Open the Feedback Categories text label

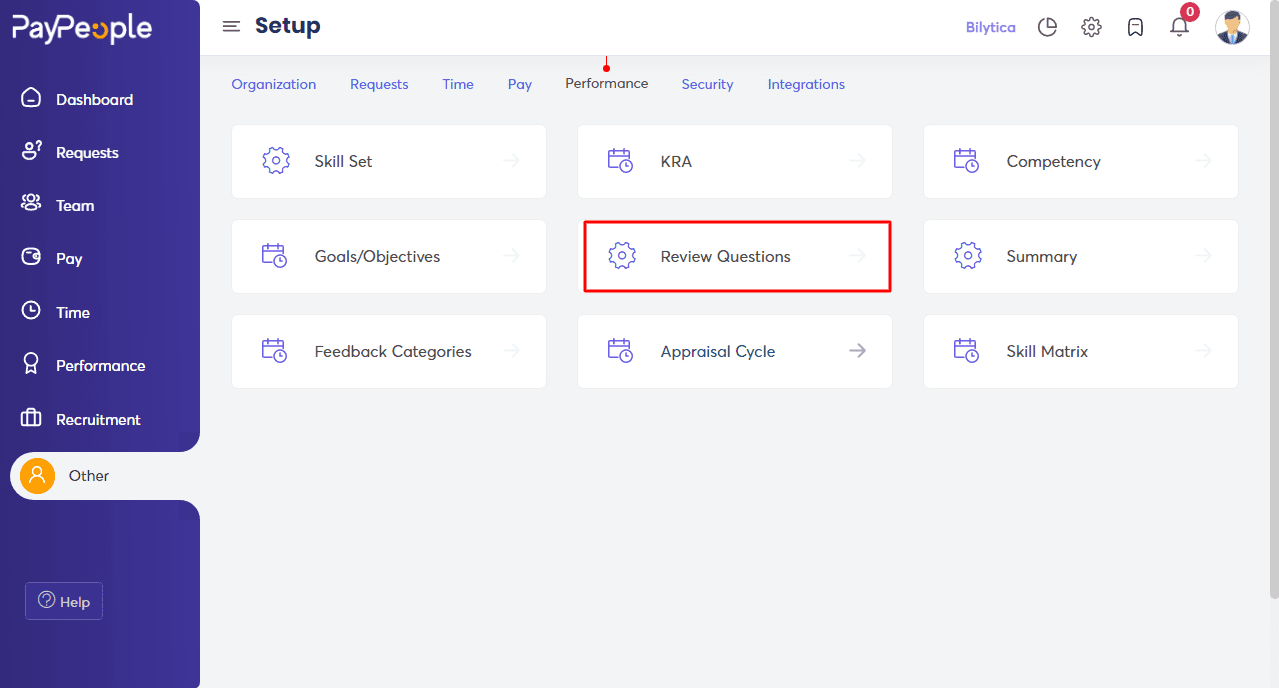pyautogui.click(x=393, y=351)
